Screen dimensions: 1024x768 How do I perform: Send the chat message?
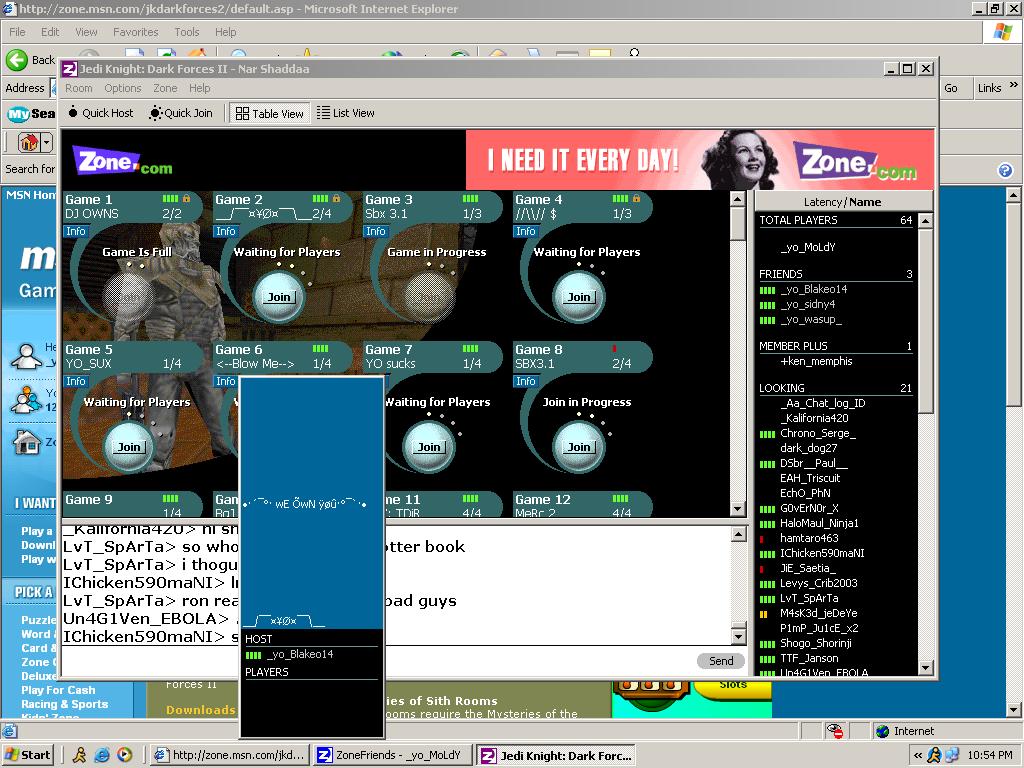point(721,661)
